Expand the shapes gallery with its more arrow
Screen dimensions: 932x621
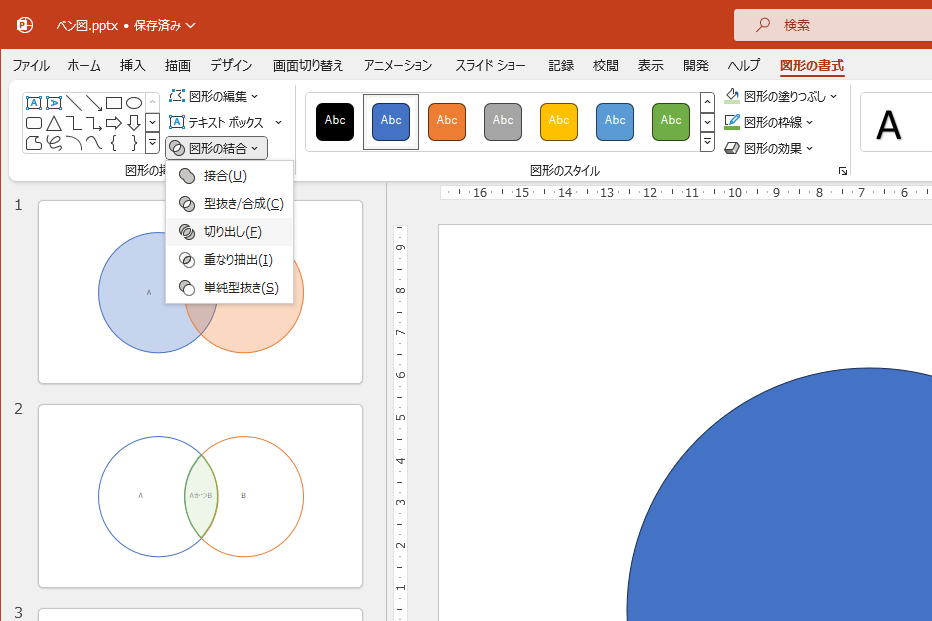(x=153, y=143)
